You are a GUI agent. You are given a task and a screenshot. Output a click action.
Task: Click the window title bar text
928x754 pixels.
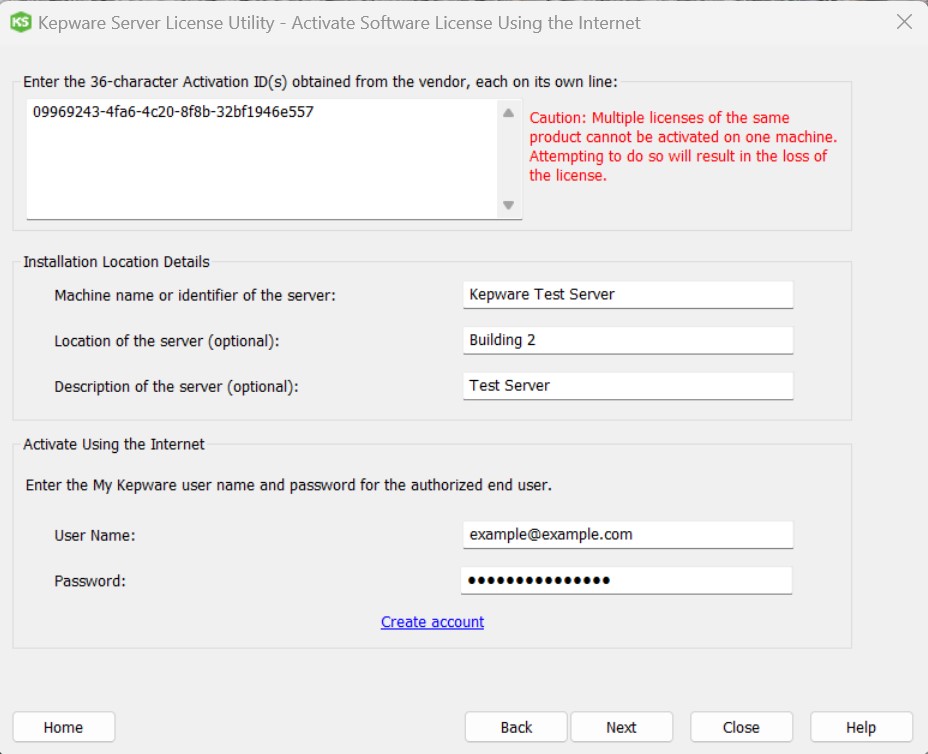[x=339, y=22]
